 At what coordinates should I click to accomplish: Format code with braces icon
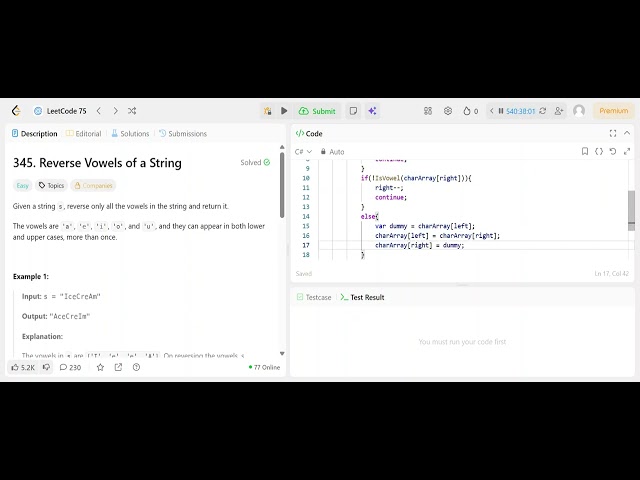599,151
